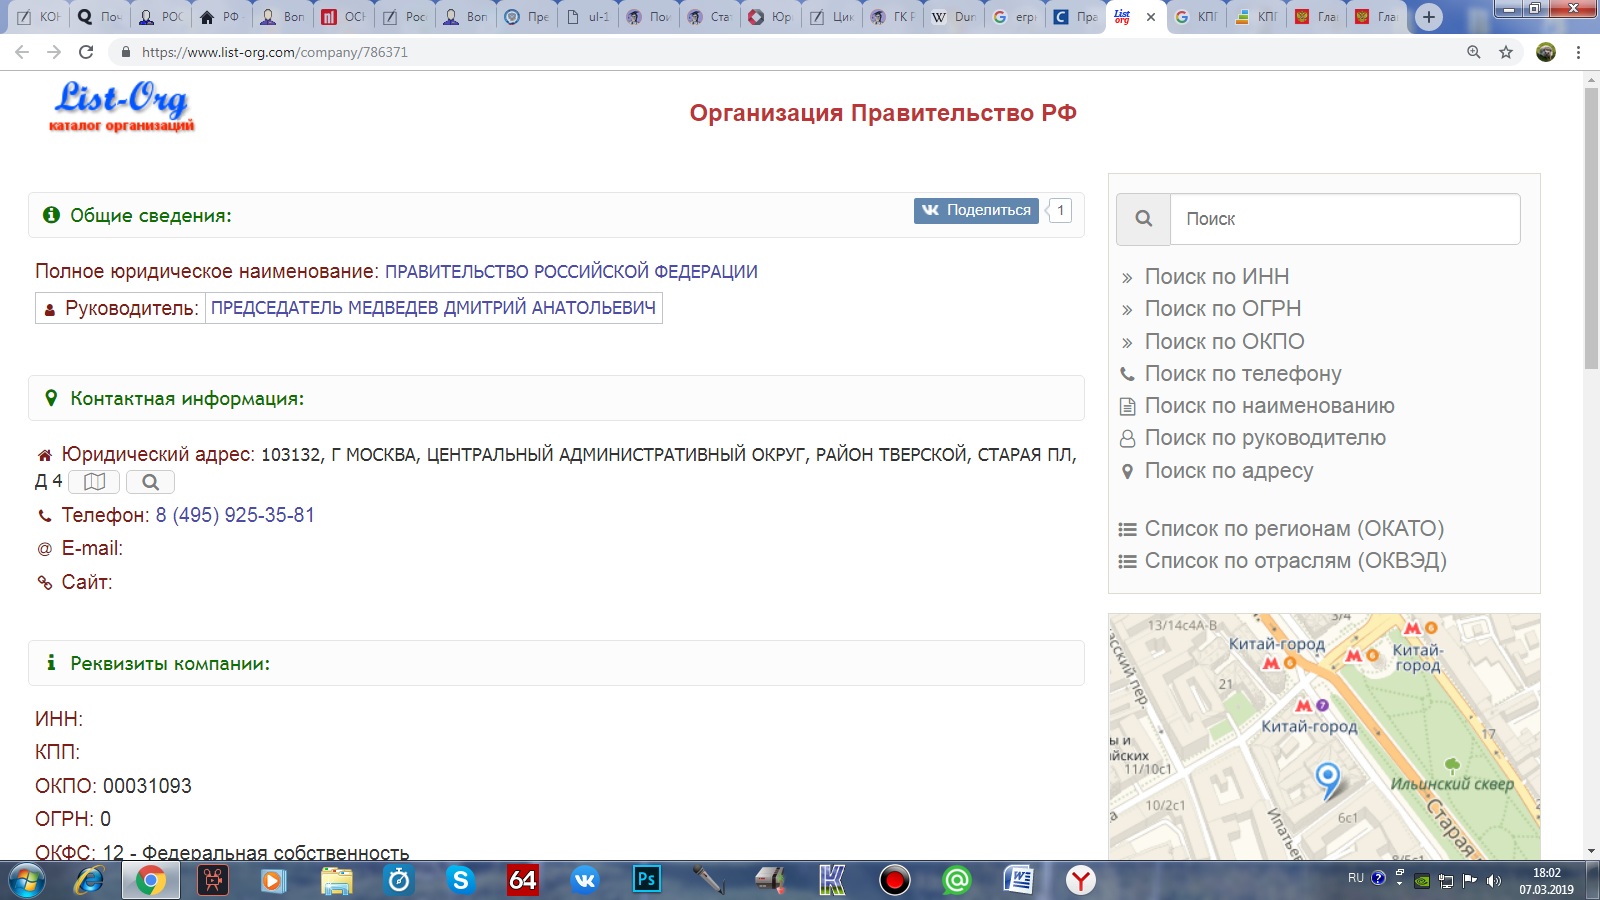
Task: Switch to the Google 'erp' tab
Action: pyautogui.click(x=1014, y=17)
